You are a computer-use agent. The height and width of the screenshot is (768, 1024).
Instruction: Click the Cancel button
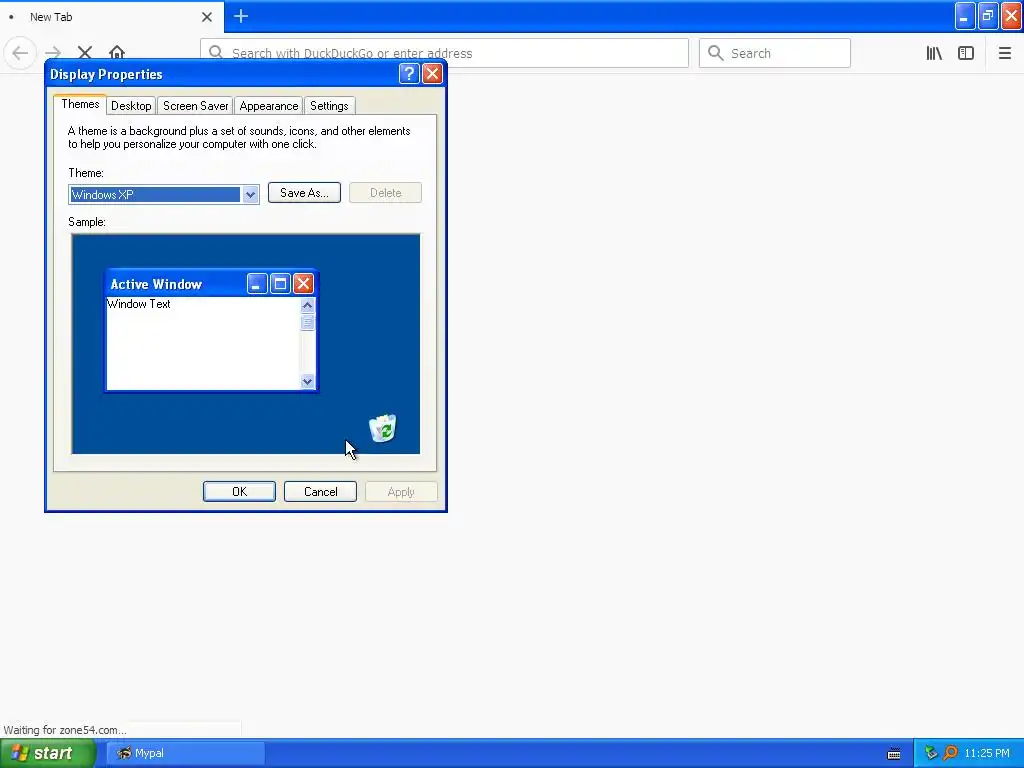320,492
